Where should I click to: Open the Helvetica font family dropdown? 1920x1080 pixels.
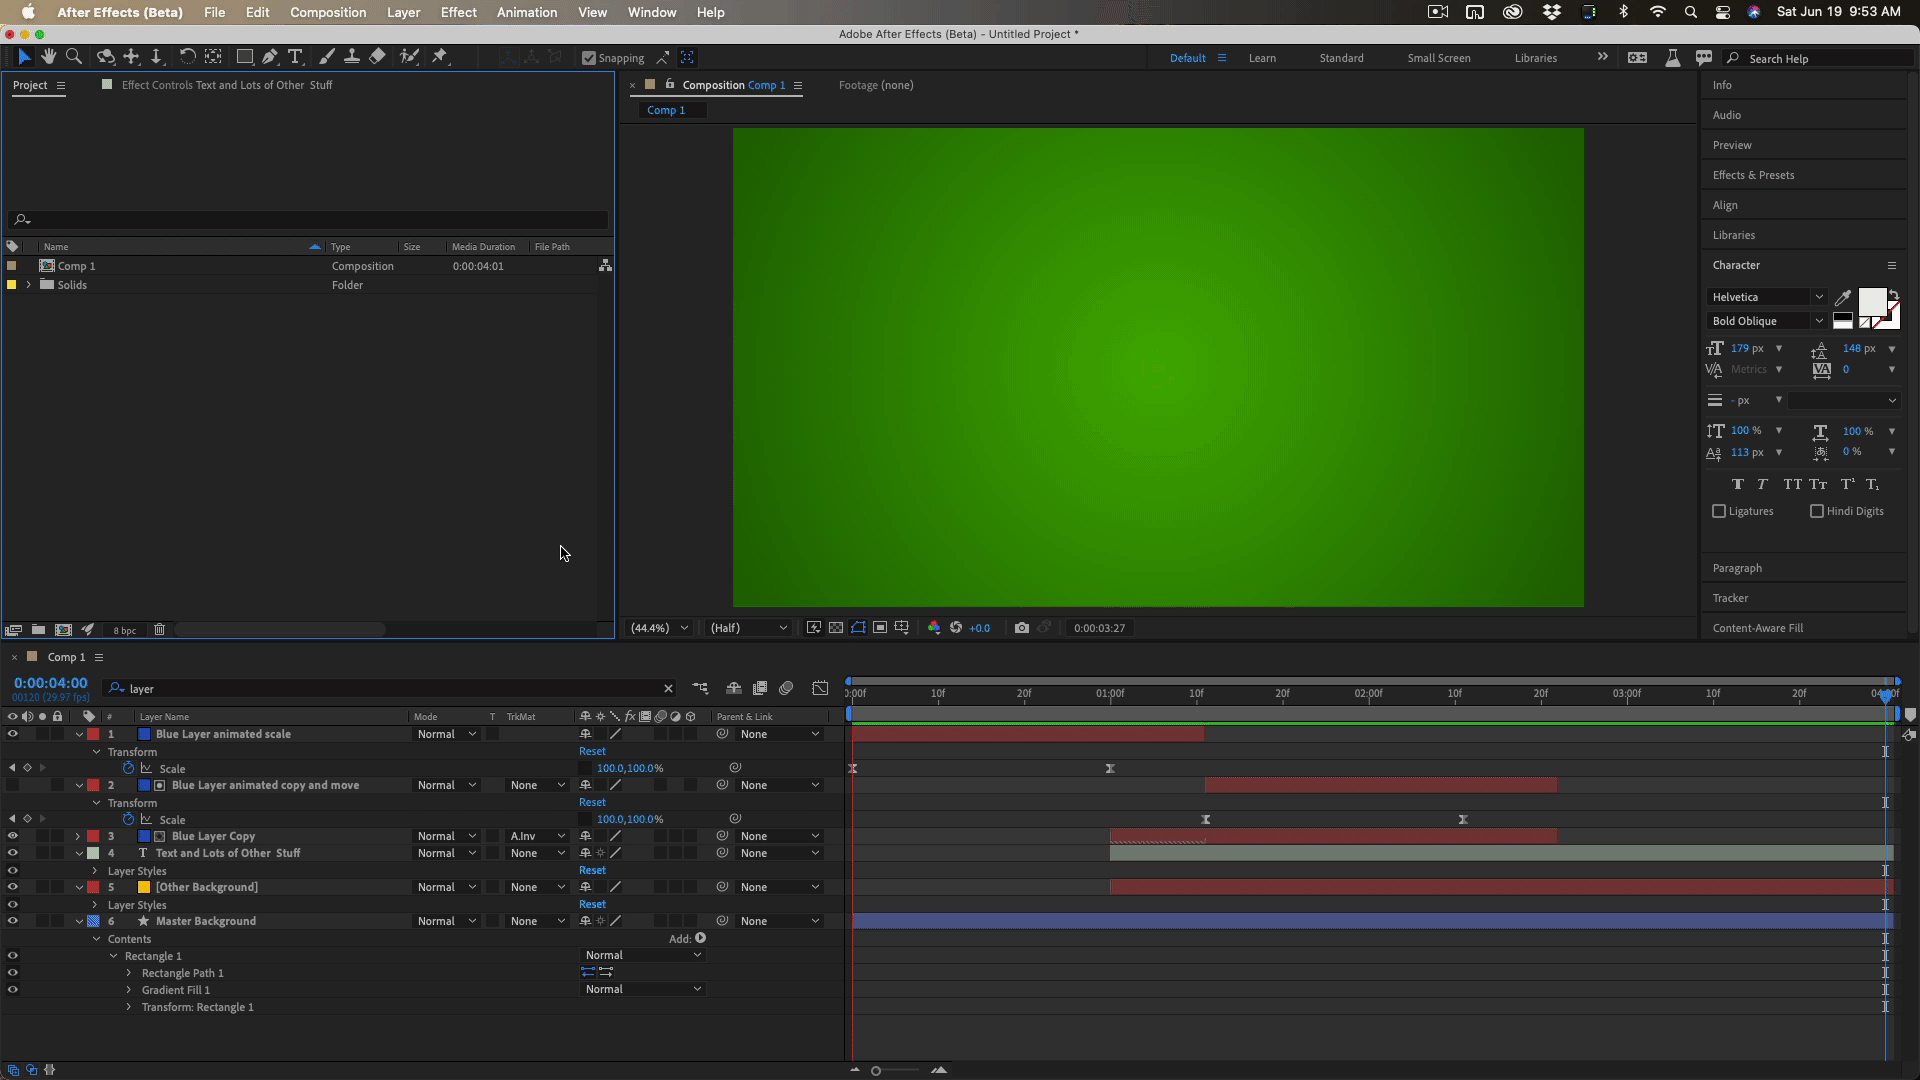1818,297
